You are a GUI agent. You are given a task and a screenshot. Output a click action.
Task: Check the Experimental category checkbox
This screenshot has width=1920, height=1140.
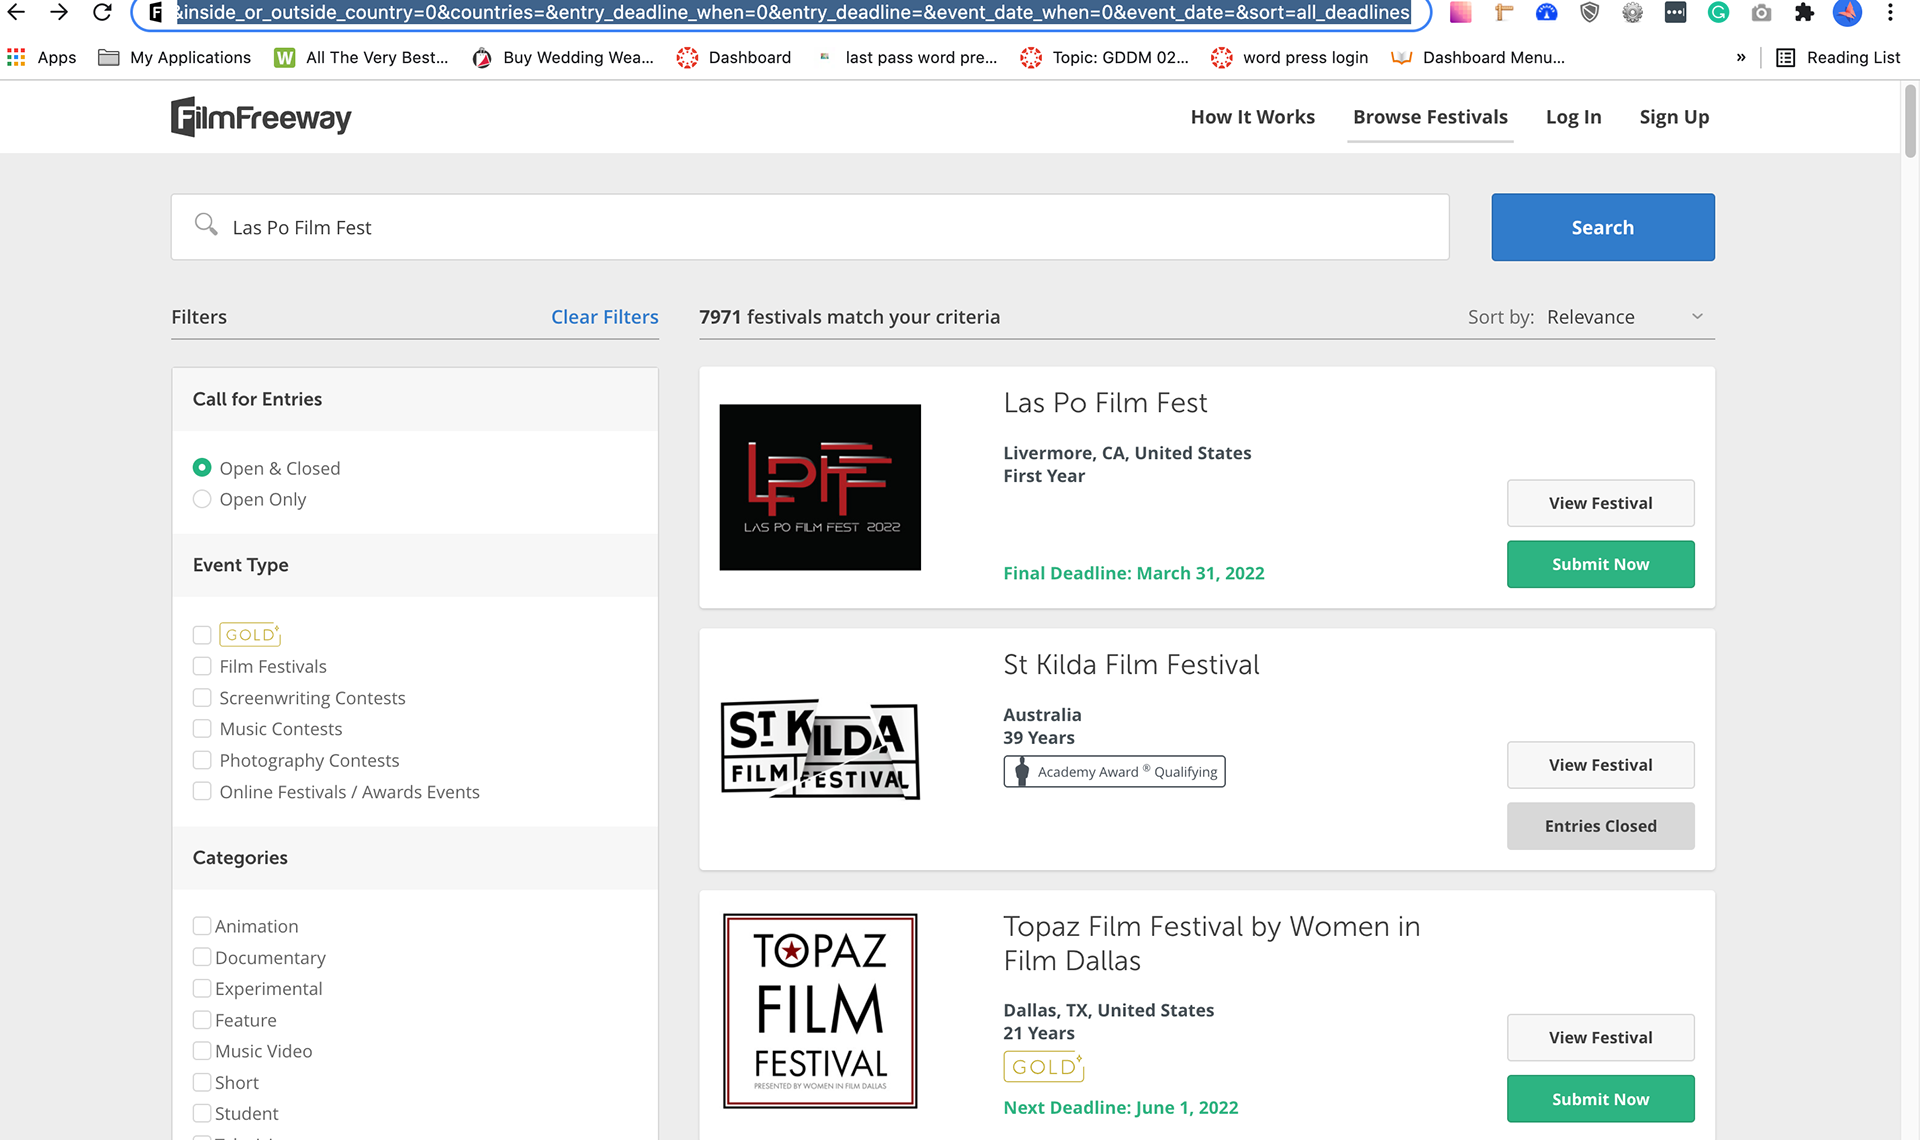[x=202, y=988]
